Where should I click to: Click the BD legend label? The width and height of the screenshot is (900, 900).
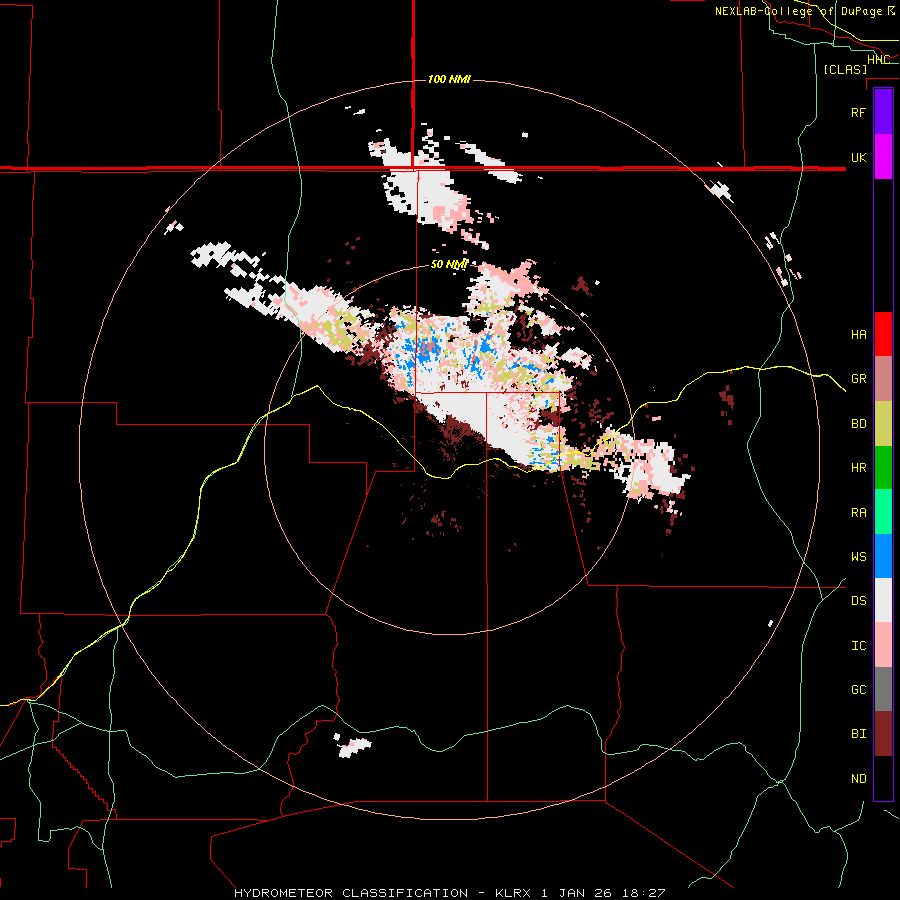pyautogui.click(x=858, y=424)
